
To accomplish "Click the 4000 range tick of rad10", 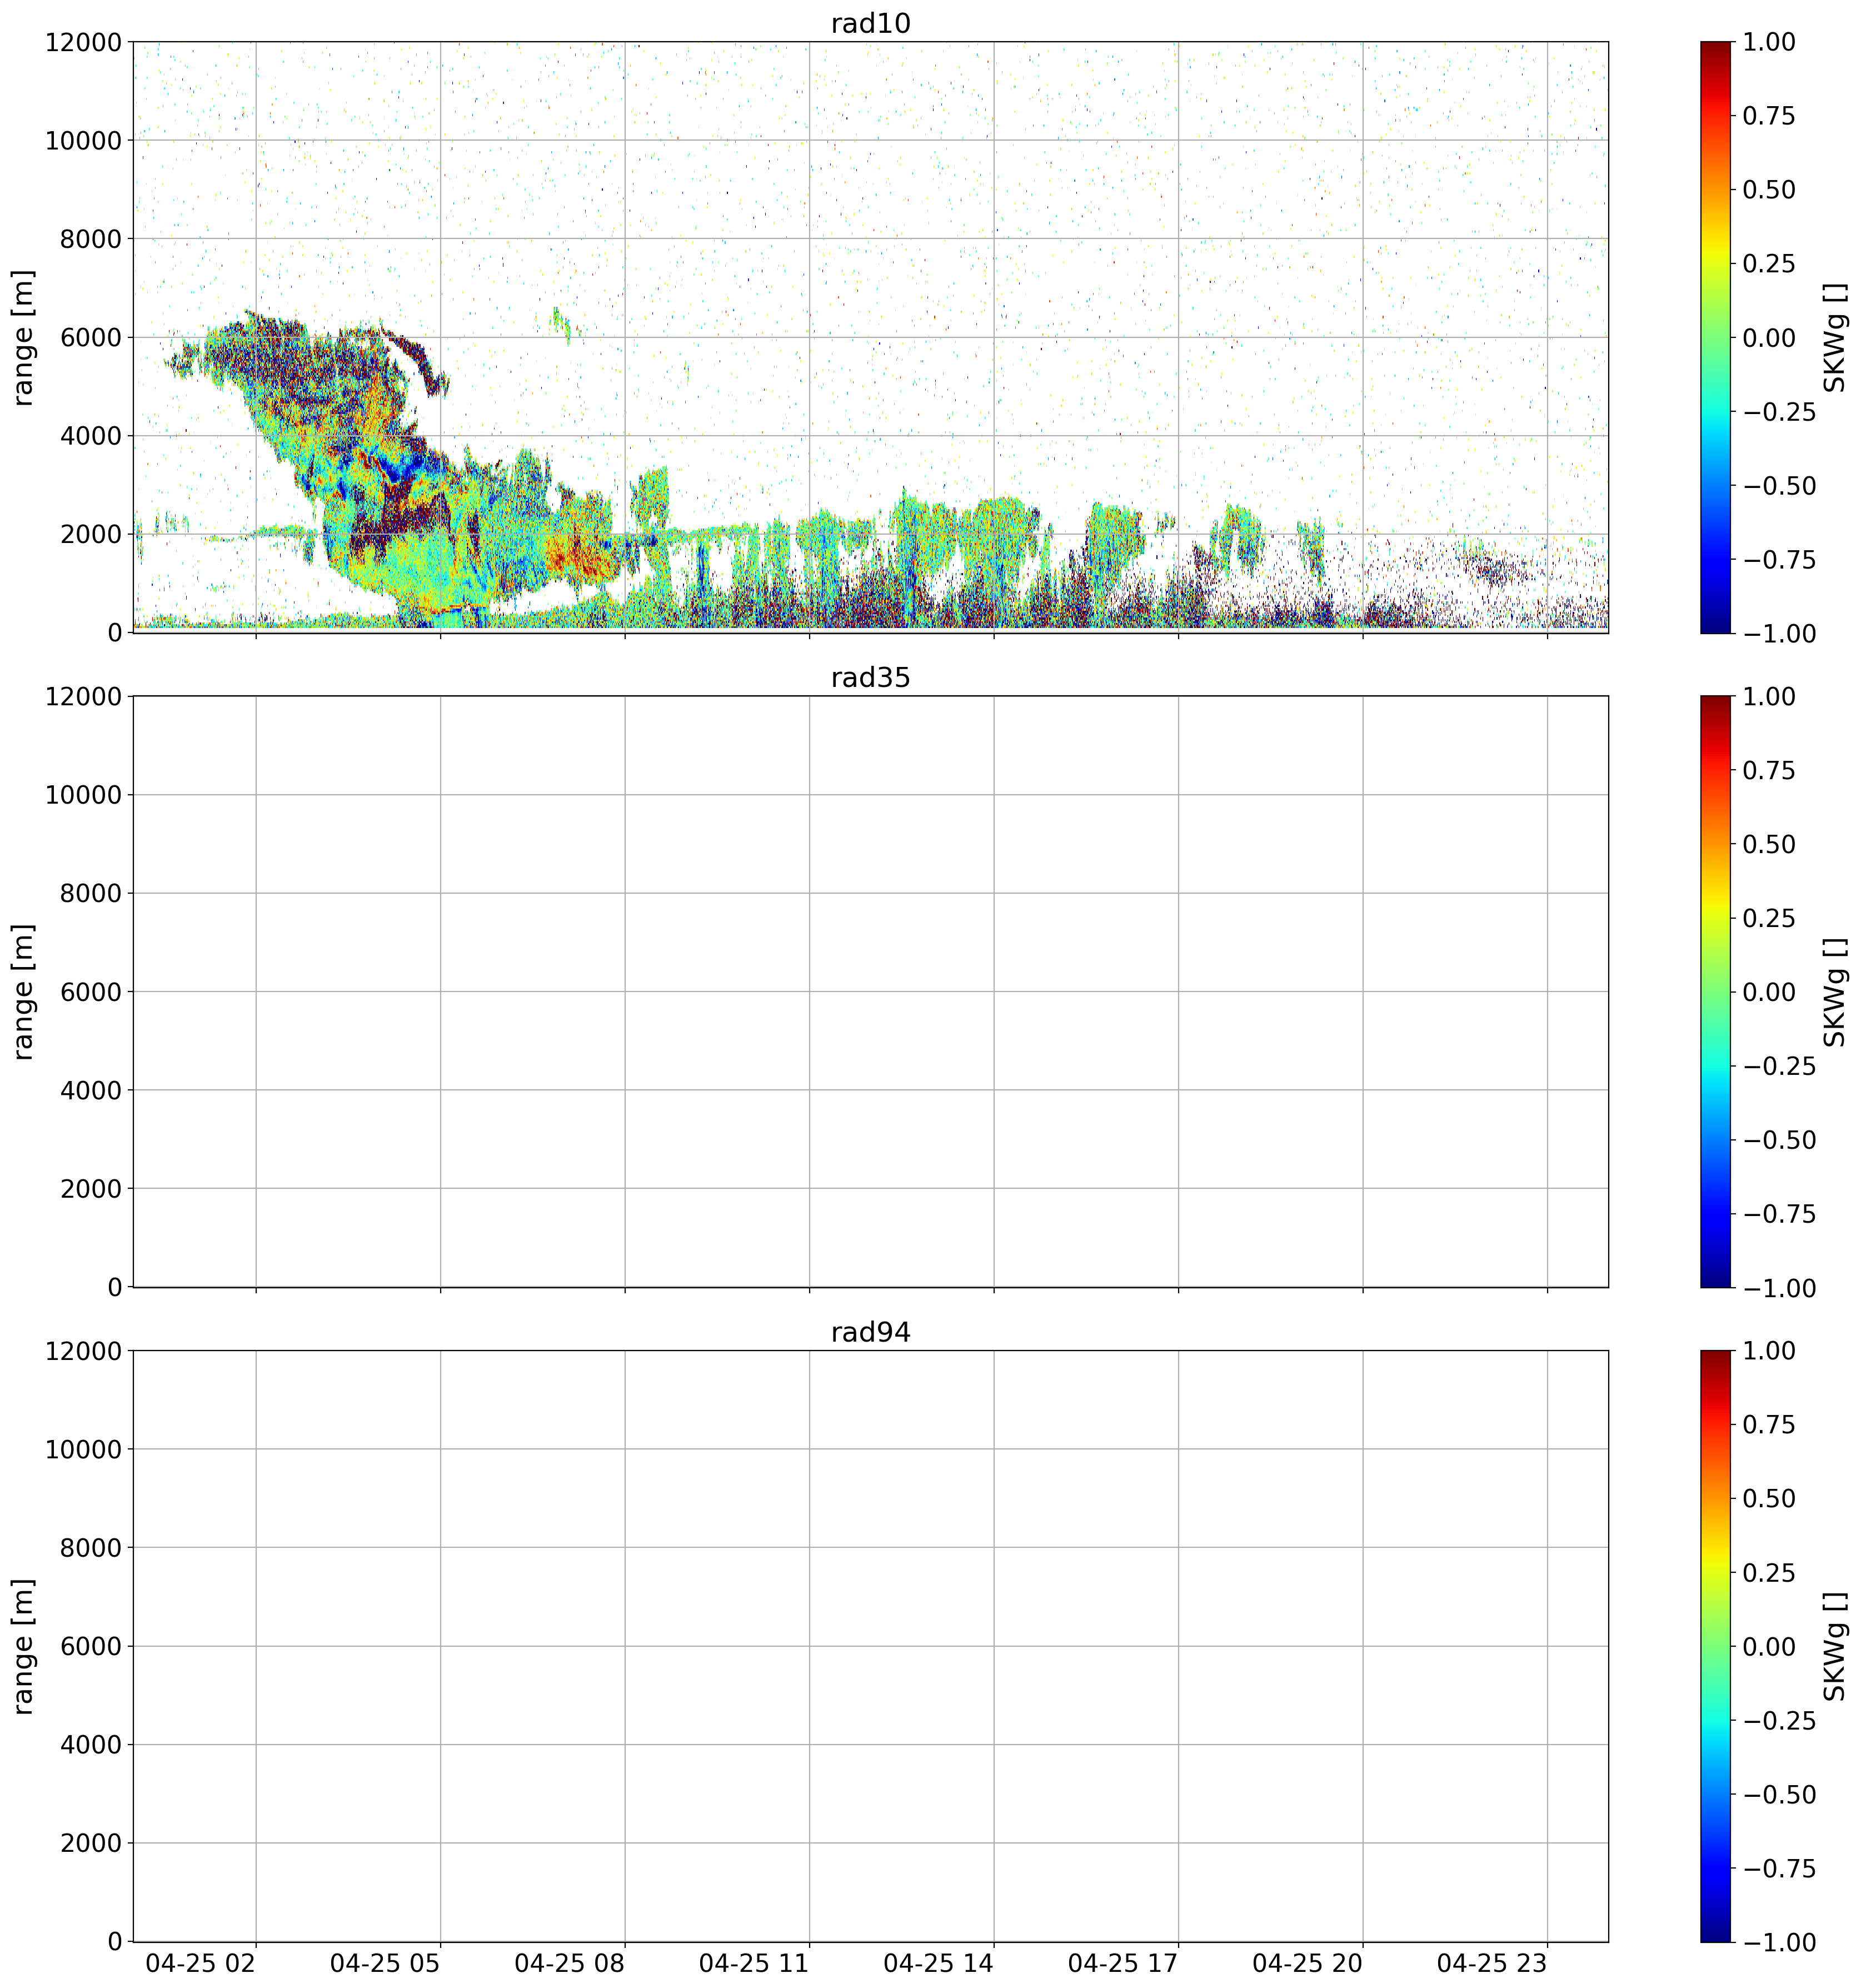I will (91, 436).
